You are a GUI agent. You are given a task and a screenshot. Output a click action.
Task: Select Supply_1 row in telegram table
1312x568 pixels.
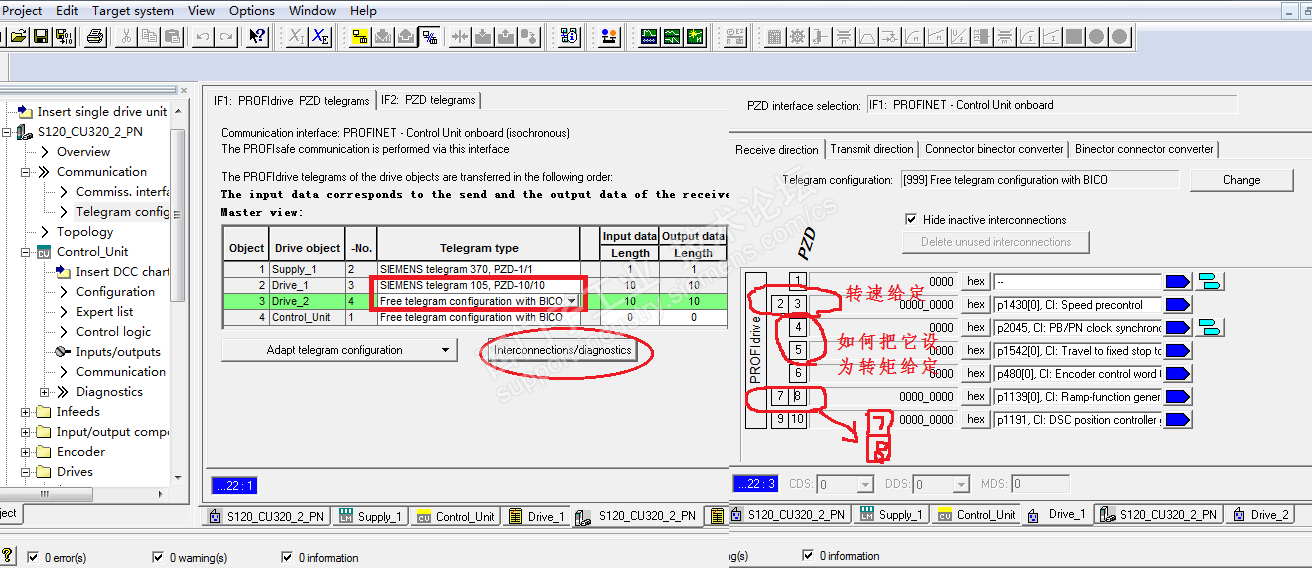475,269
